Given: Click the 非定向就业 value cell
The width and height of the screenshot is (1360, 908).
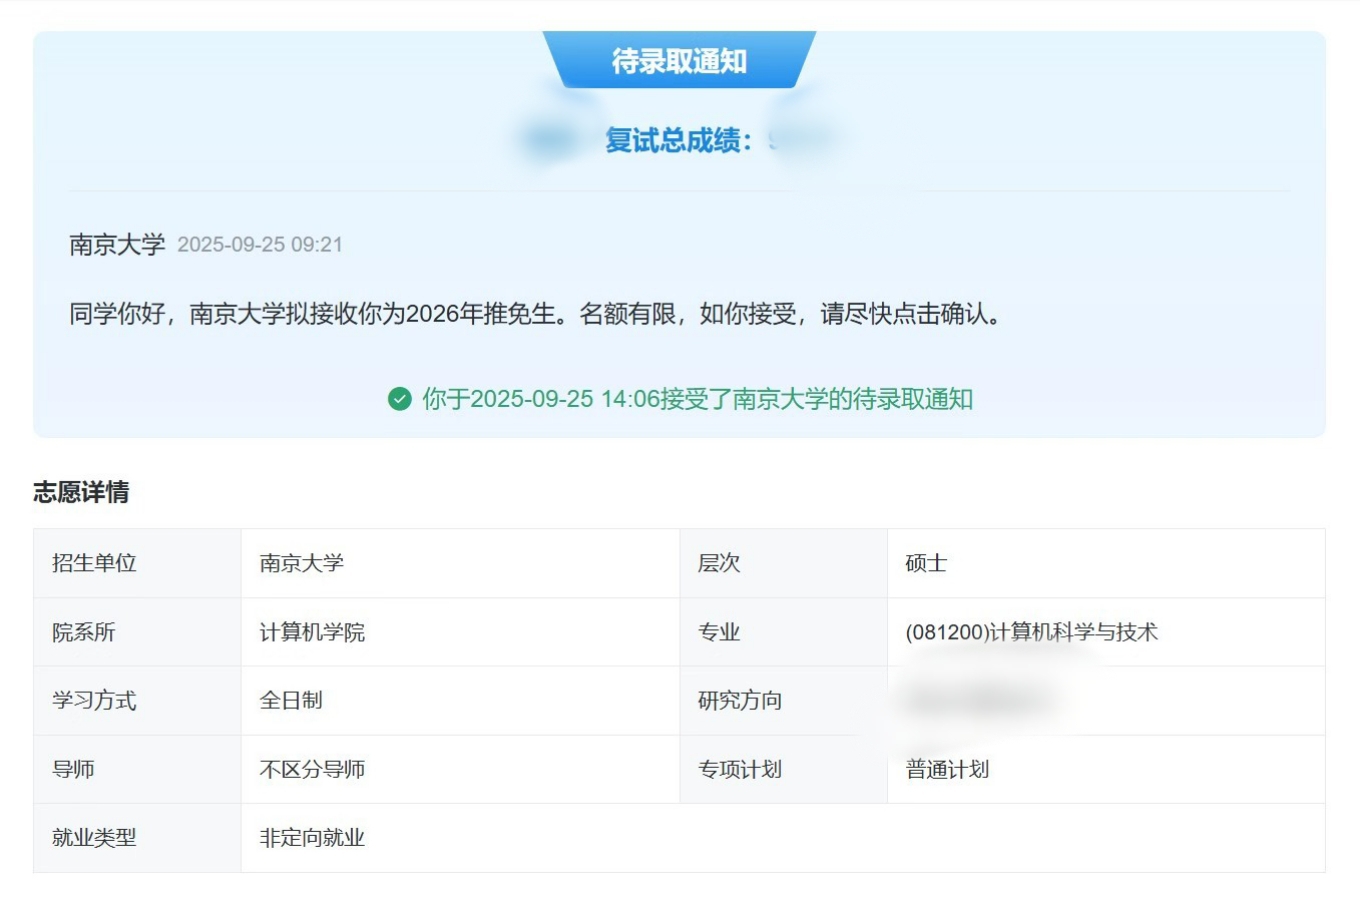Looking at the screenshot, I should pyautogui.click(x=783, y=838).
